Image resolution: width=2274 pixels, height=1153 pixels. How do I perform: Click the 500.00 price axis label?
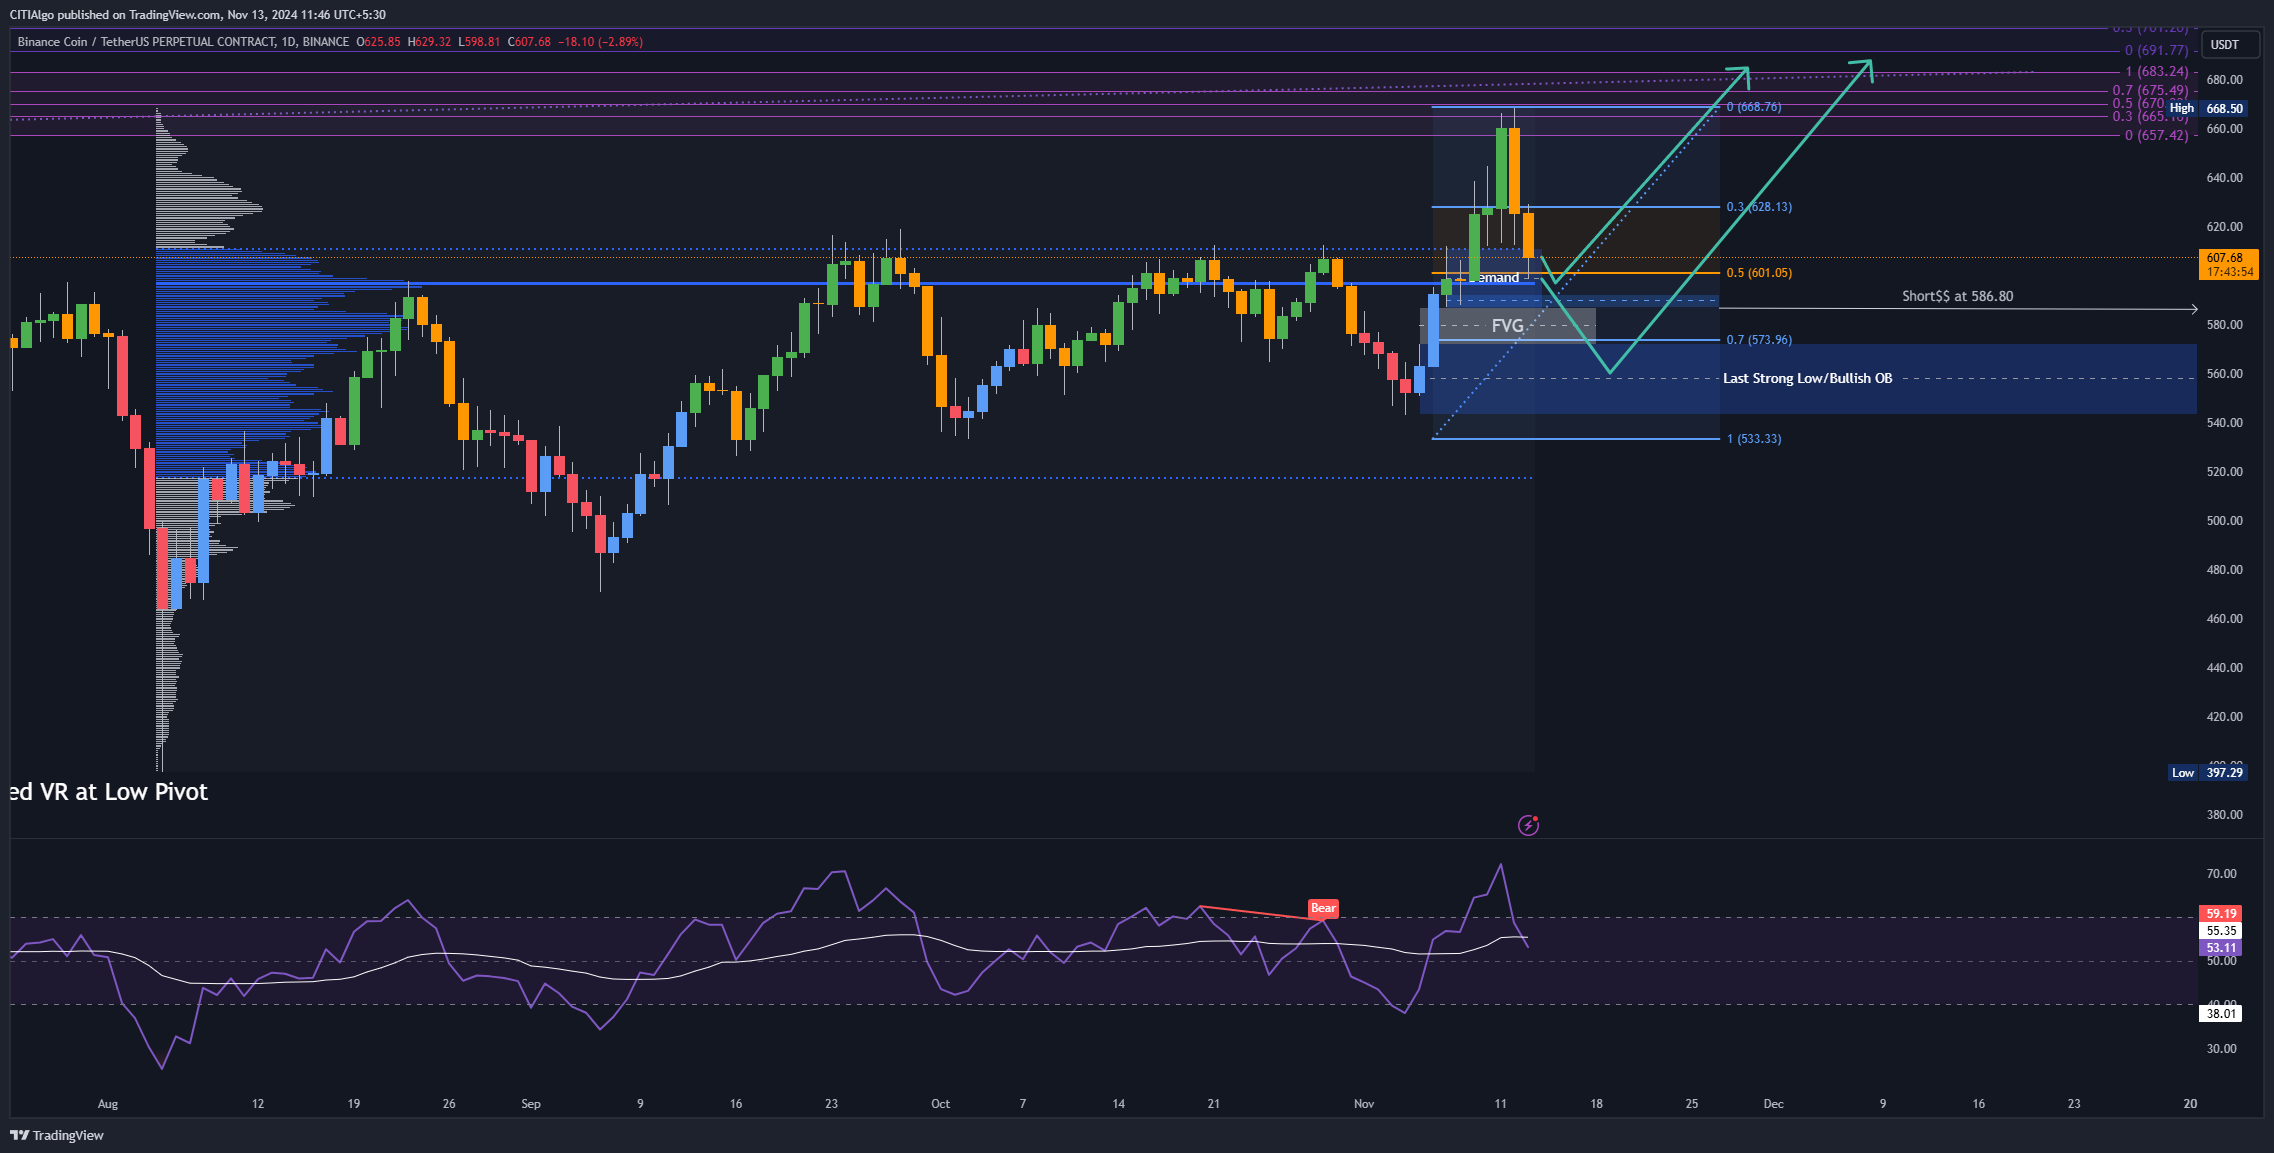[2225, 521]
